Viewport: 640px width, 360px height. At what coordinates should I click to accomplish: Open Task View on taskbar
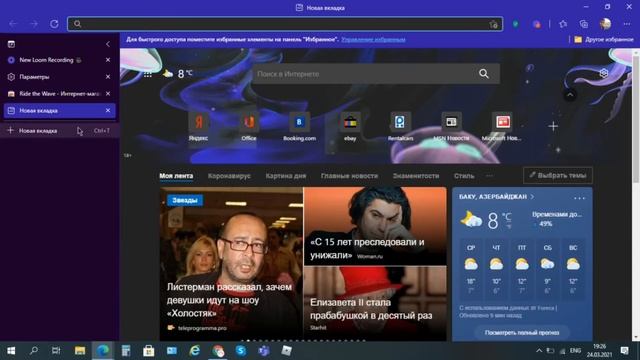coord(56,351)
